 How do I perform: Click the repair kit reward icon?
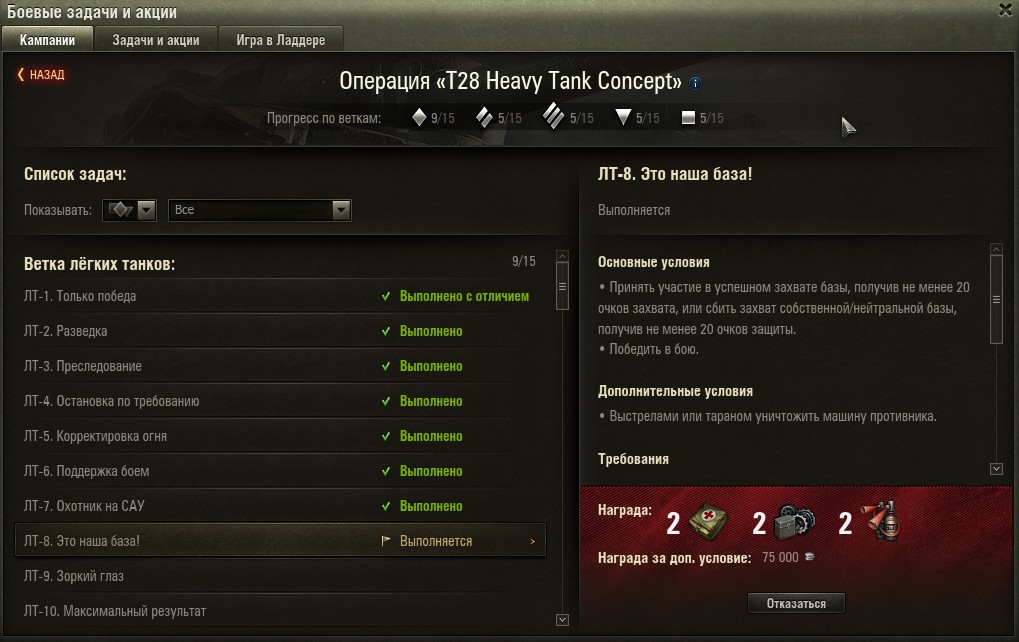coord(795,522)
